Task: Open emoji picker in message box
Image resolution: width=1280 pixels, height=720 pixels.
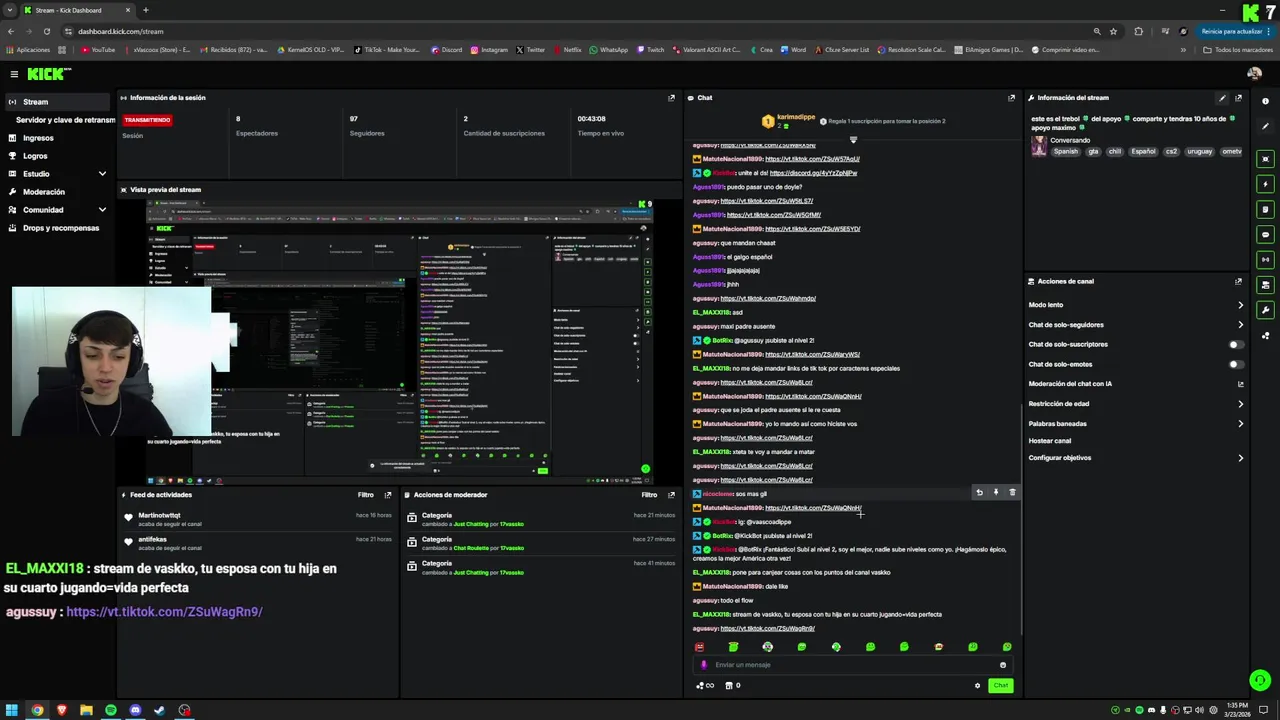Action: [1003, 665]
